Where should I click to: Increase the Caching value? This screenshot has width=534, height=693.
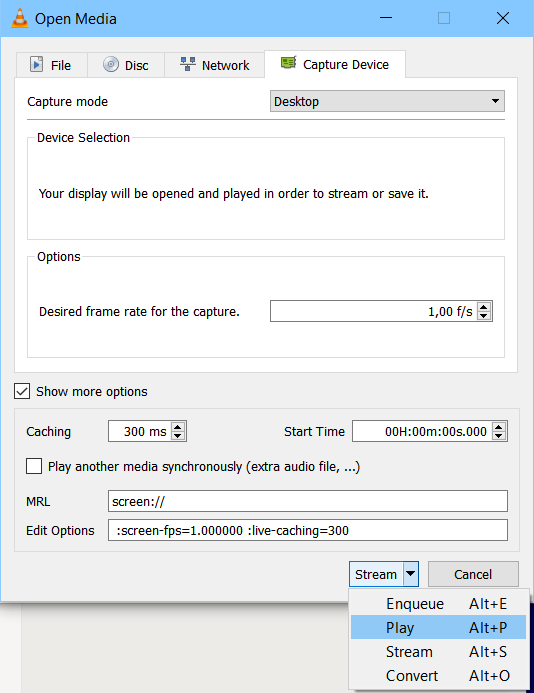(178, 427)
